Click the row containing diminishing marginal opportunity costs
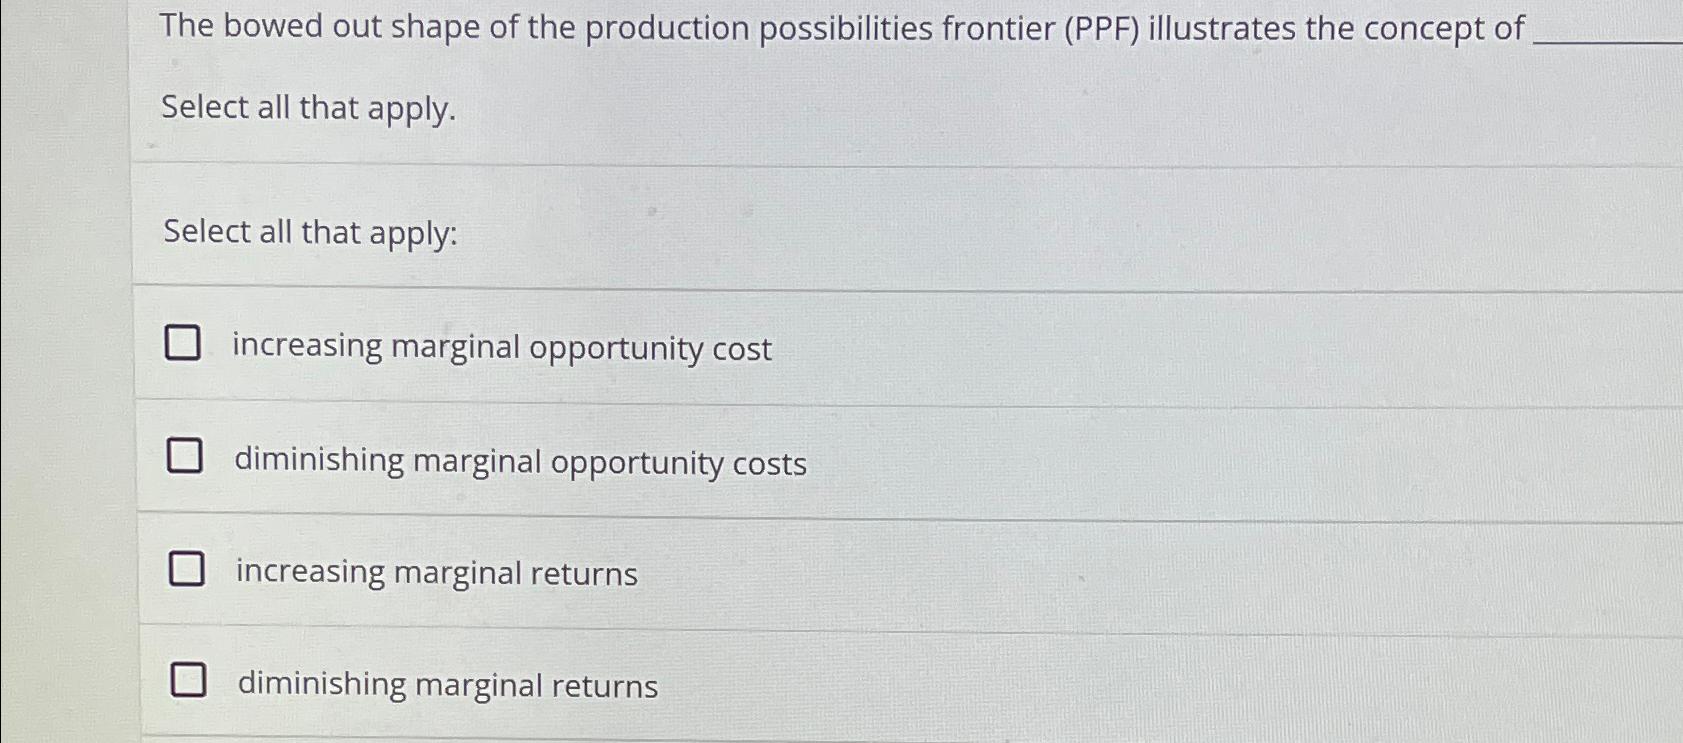Image resolution: width=1683 pixels, height=743 pixels. point(700,460)
